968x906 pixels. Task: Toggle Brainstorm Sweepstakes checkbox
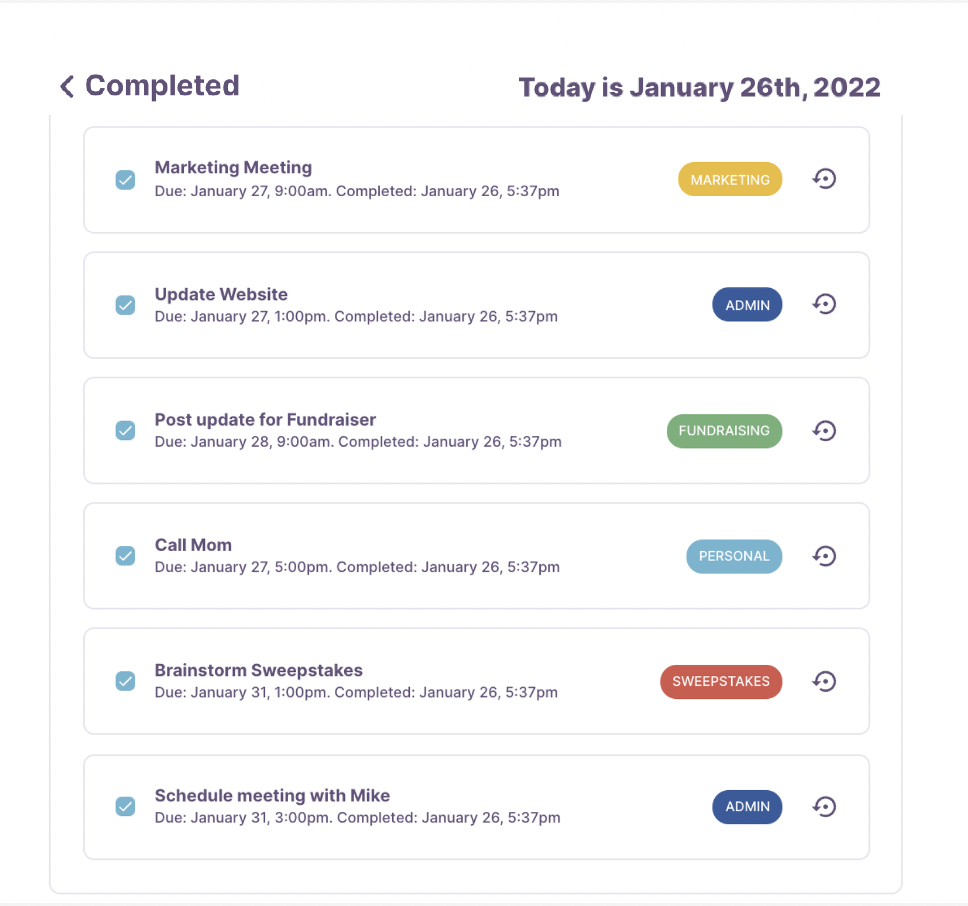point(125,681)
